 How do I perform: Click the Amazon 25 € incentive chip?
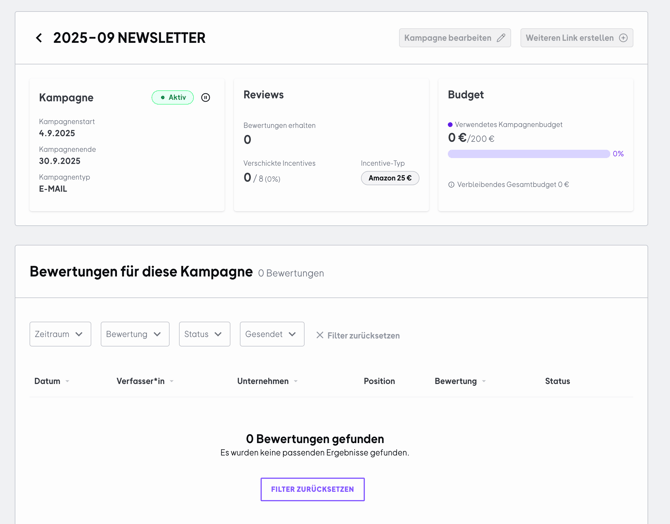click(389, 178)
